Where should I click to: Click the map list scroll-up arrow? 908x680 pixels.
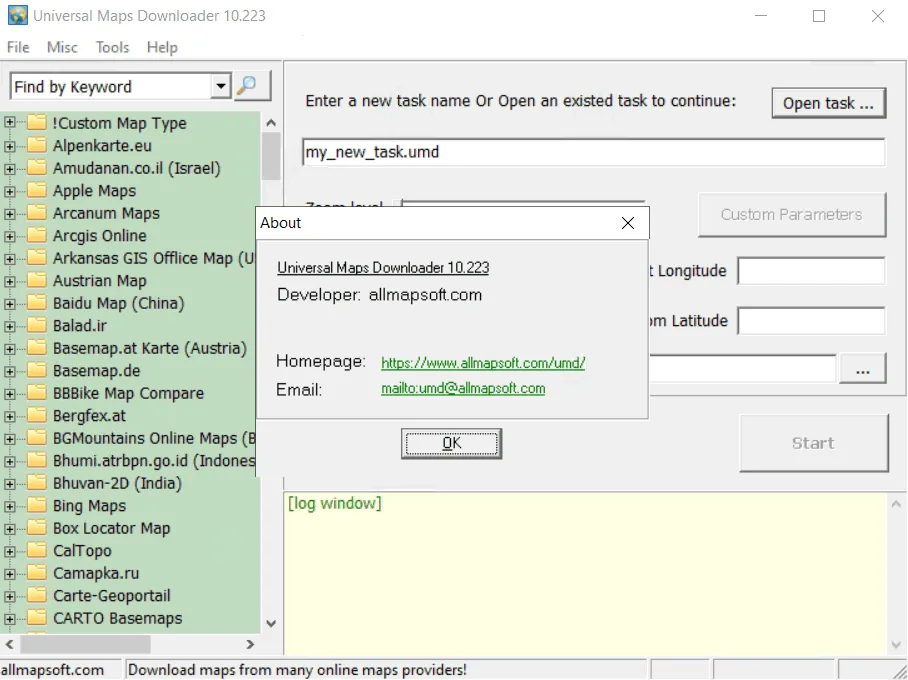271,123
